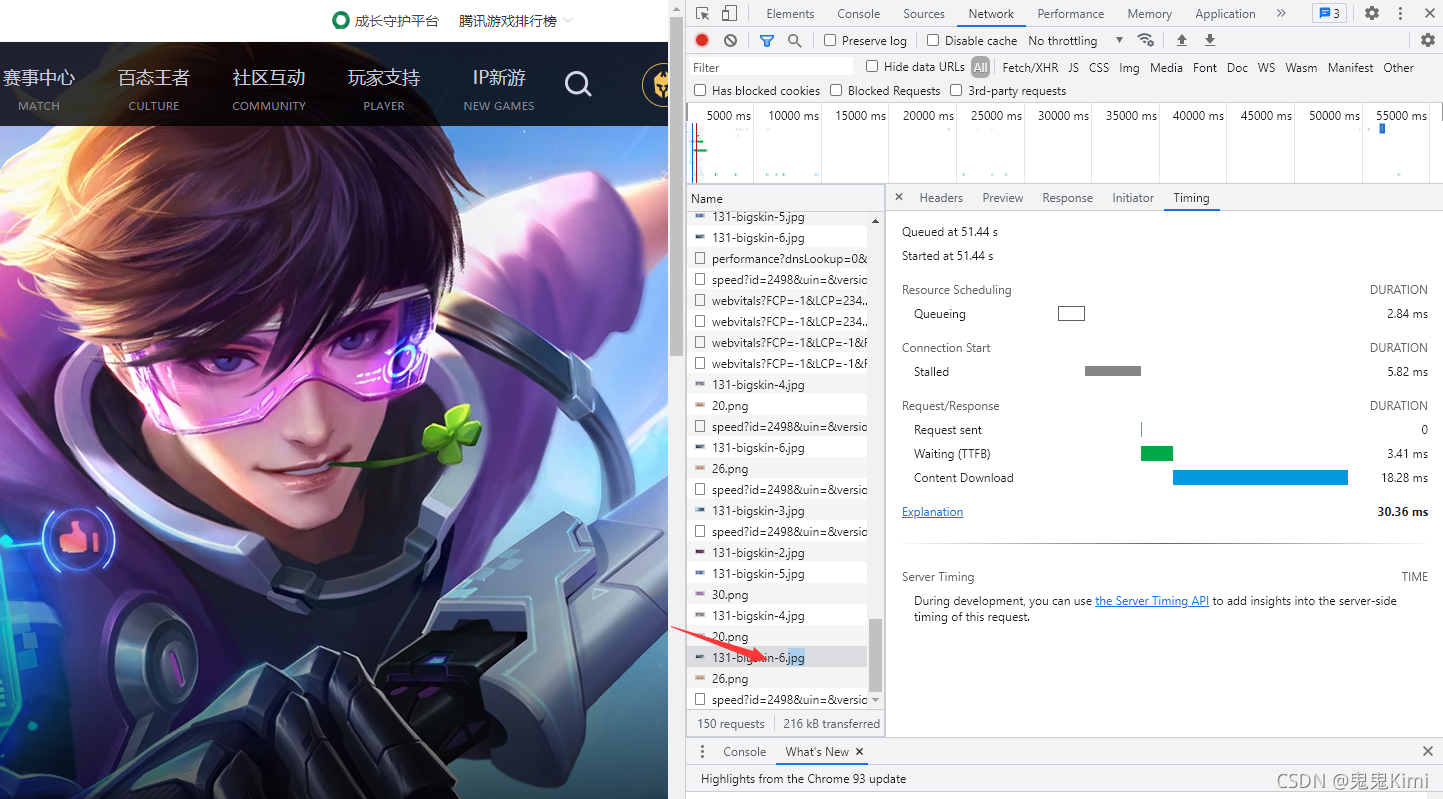
Task: Toggle the device toolbar icon
Action: tap(729, 14)
